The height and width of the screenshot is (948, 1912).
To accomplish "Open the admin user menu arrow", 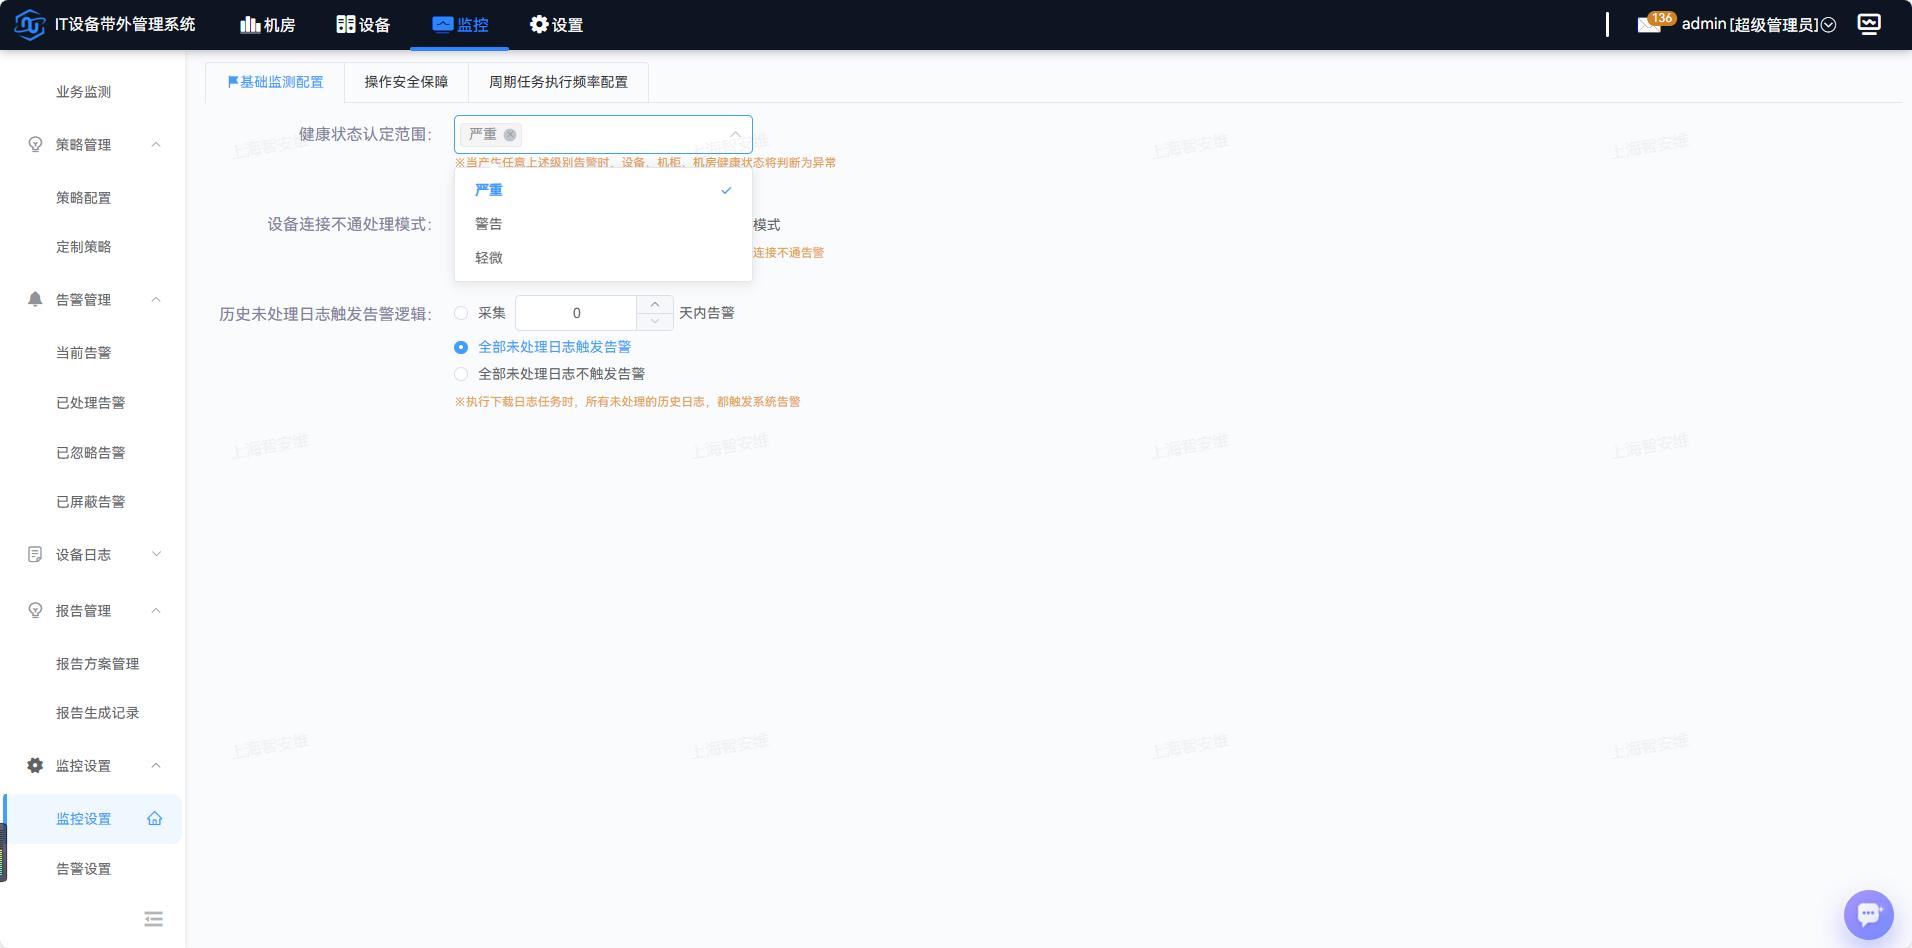I will click(1828, 25).
